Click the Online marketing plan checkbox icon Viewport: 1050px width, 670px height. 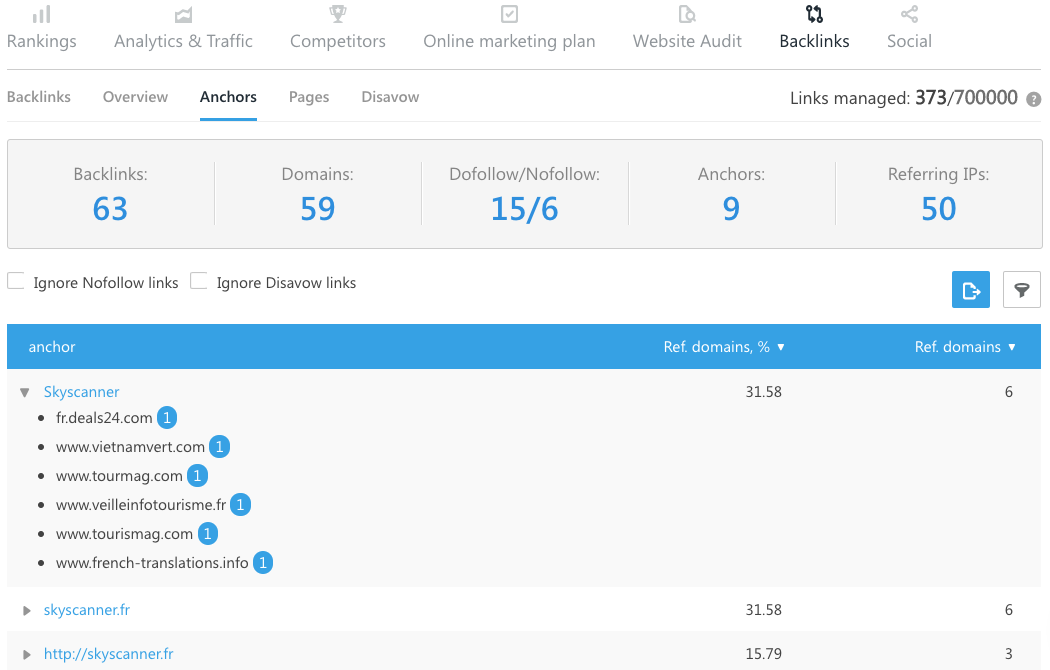[x=509, y=14]
